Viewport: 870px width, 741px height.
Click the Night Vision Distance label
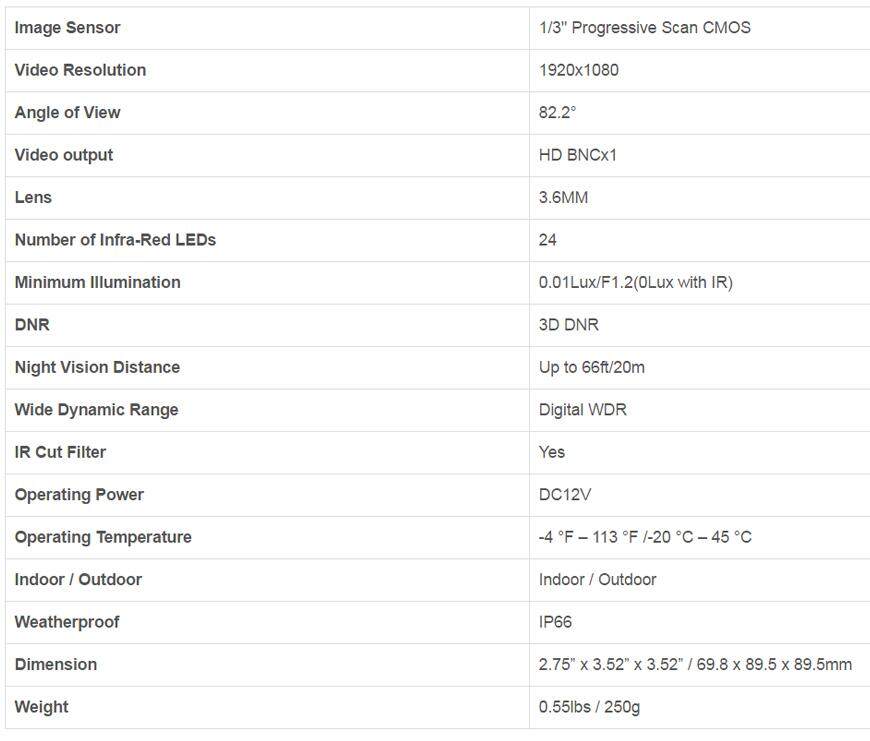click(97, 367)
